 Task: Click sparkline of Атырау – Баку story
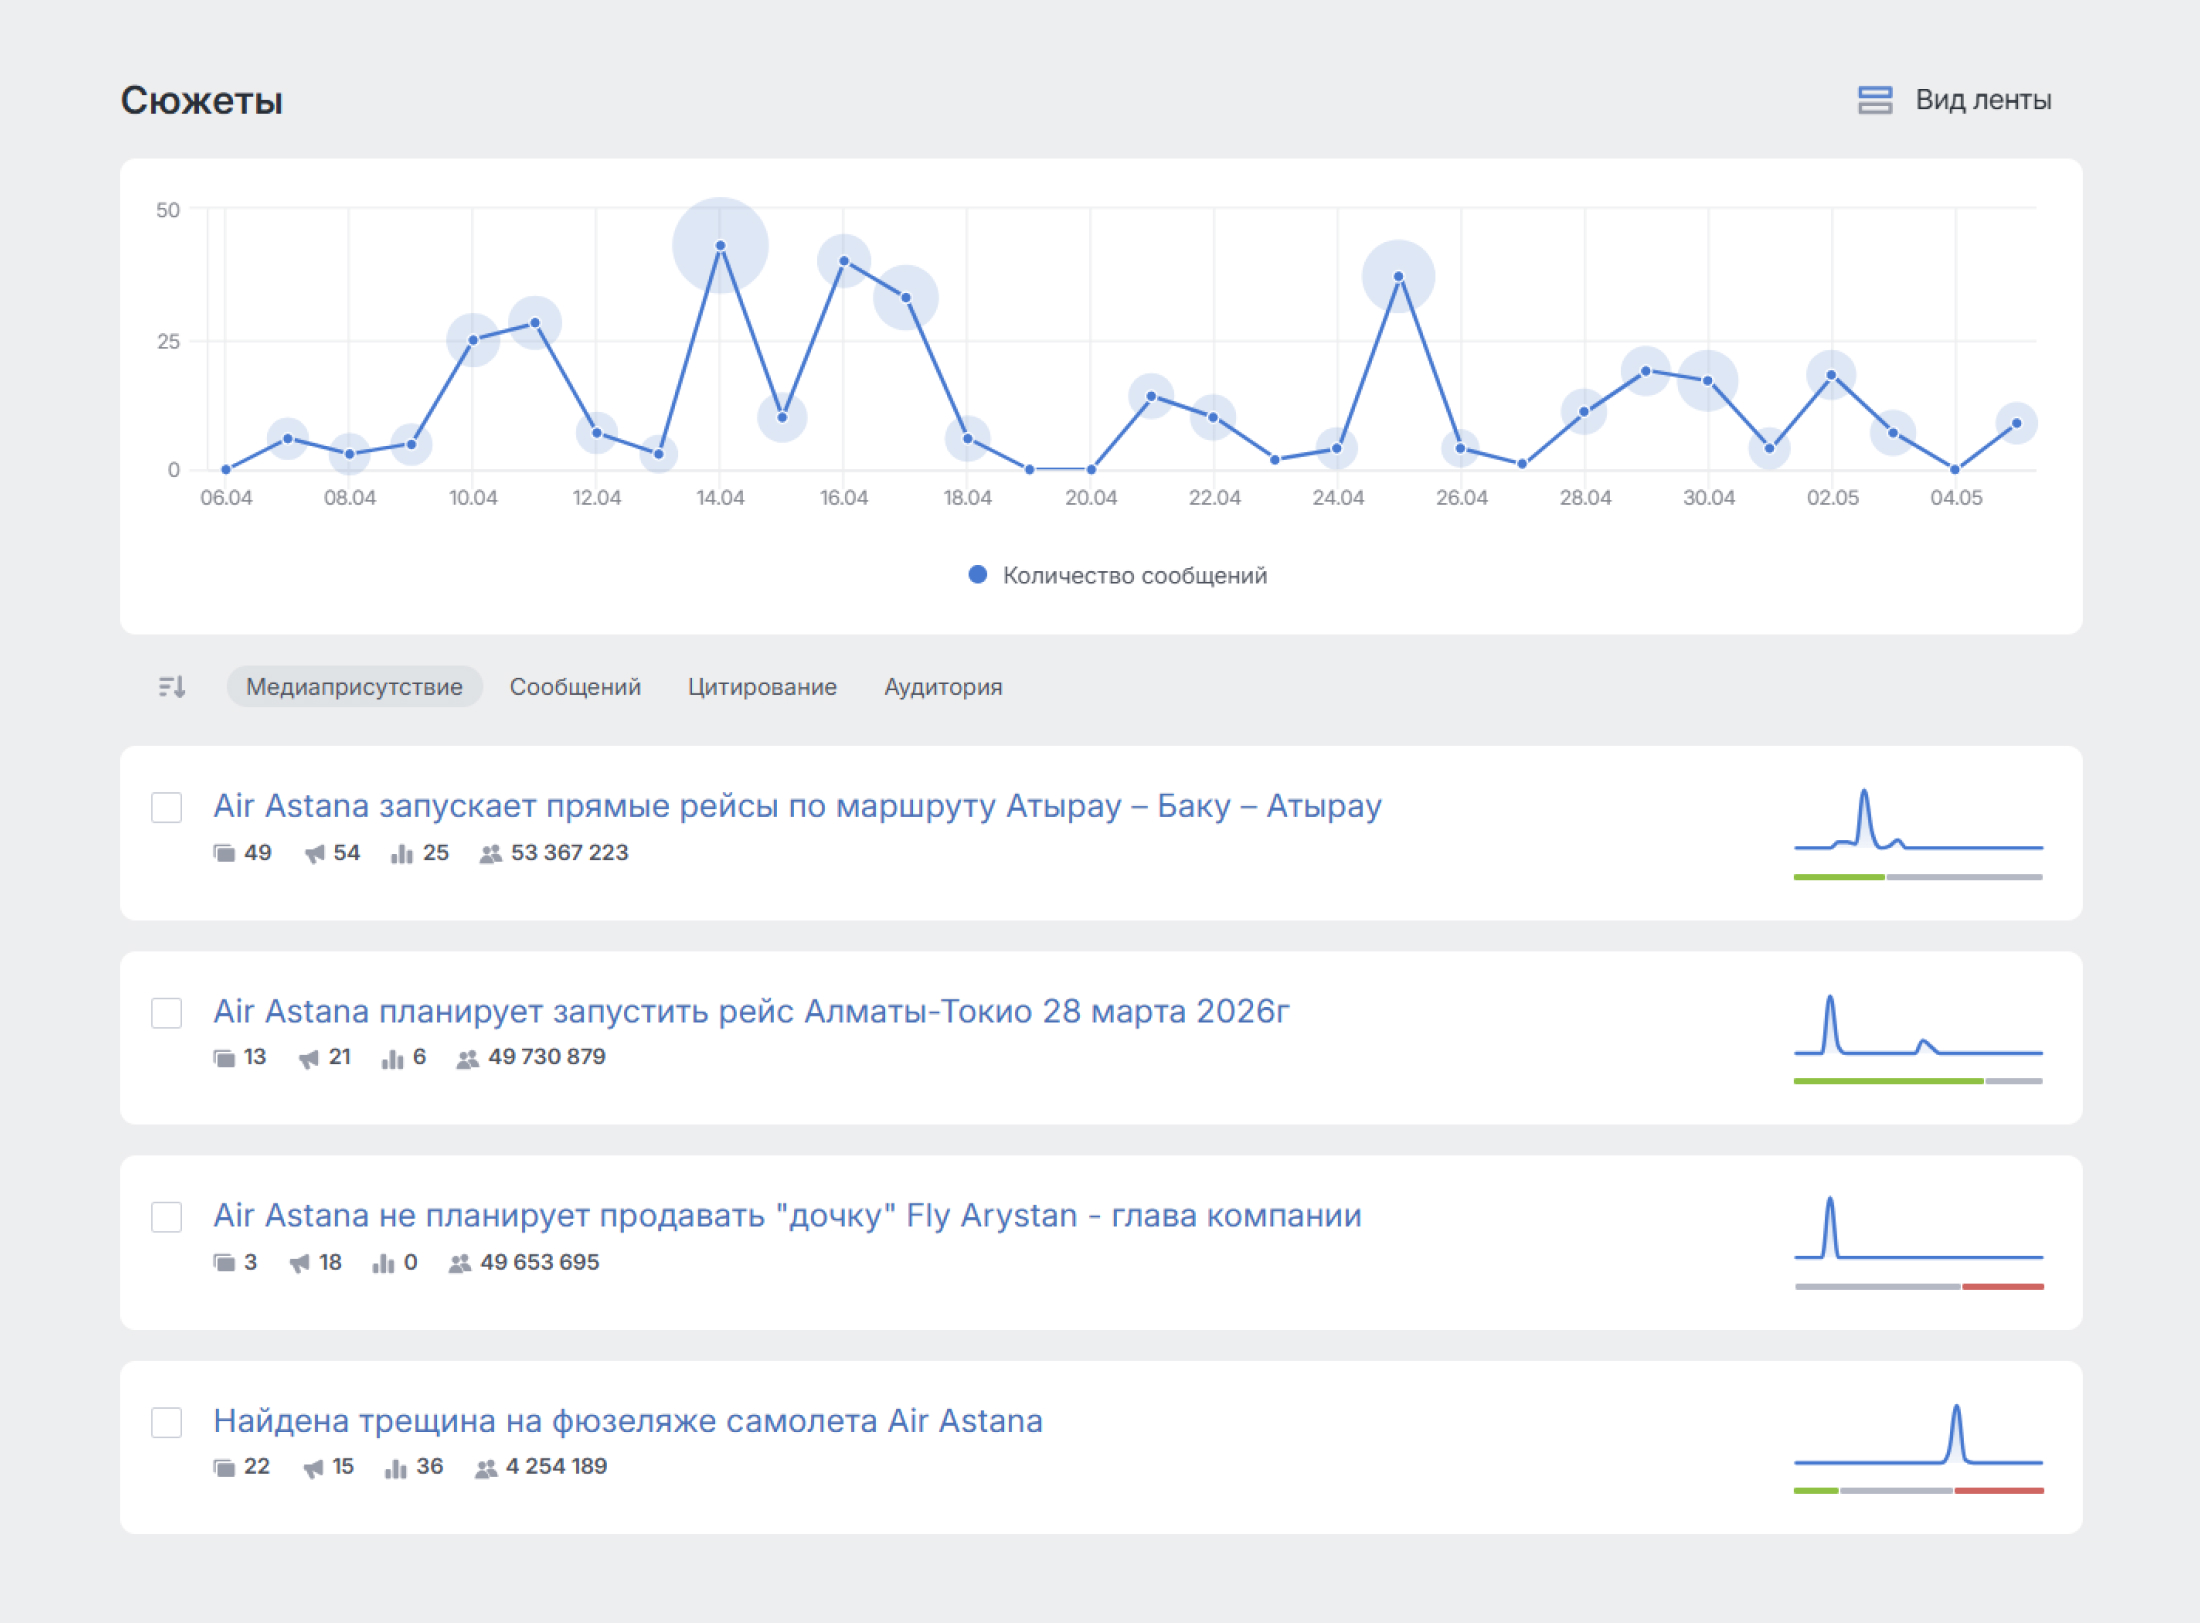coord(1918,820)
